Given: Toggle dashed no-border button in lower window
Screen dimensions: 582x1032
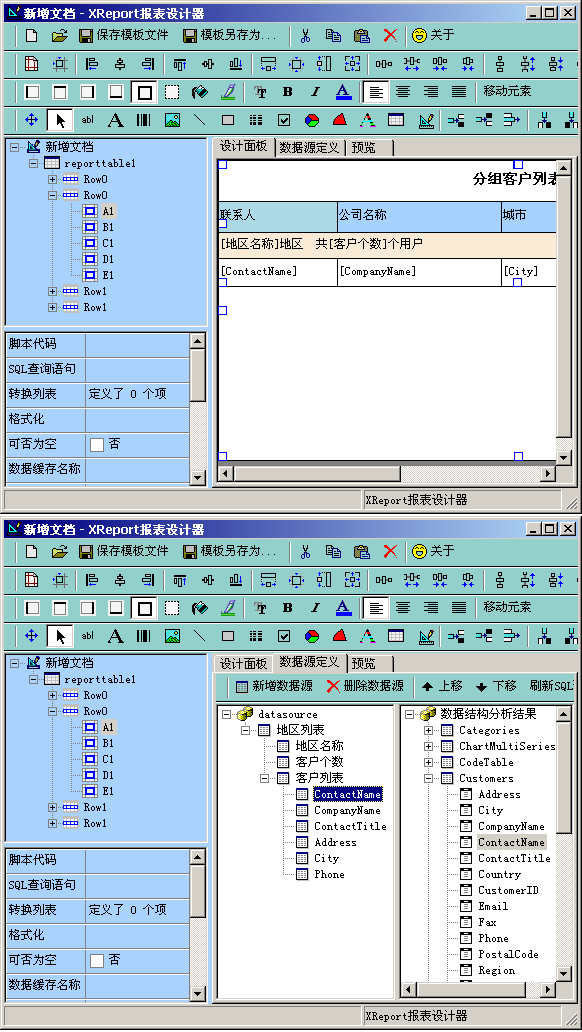Looking at the screenshot, I should point(172,608).
